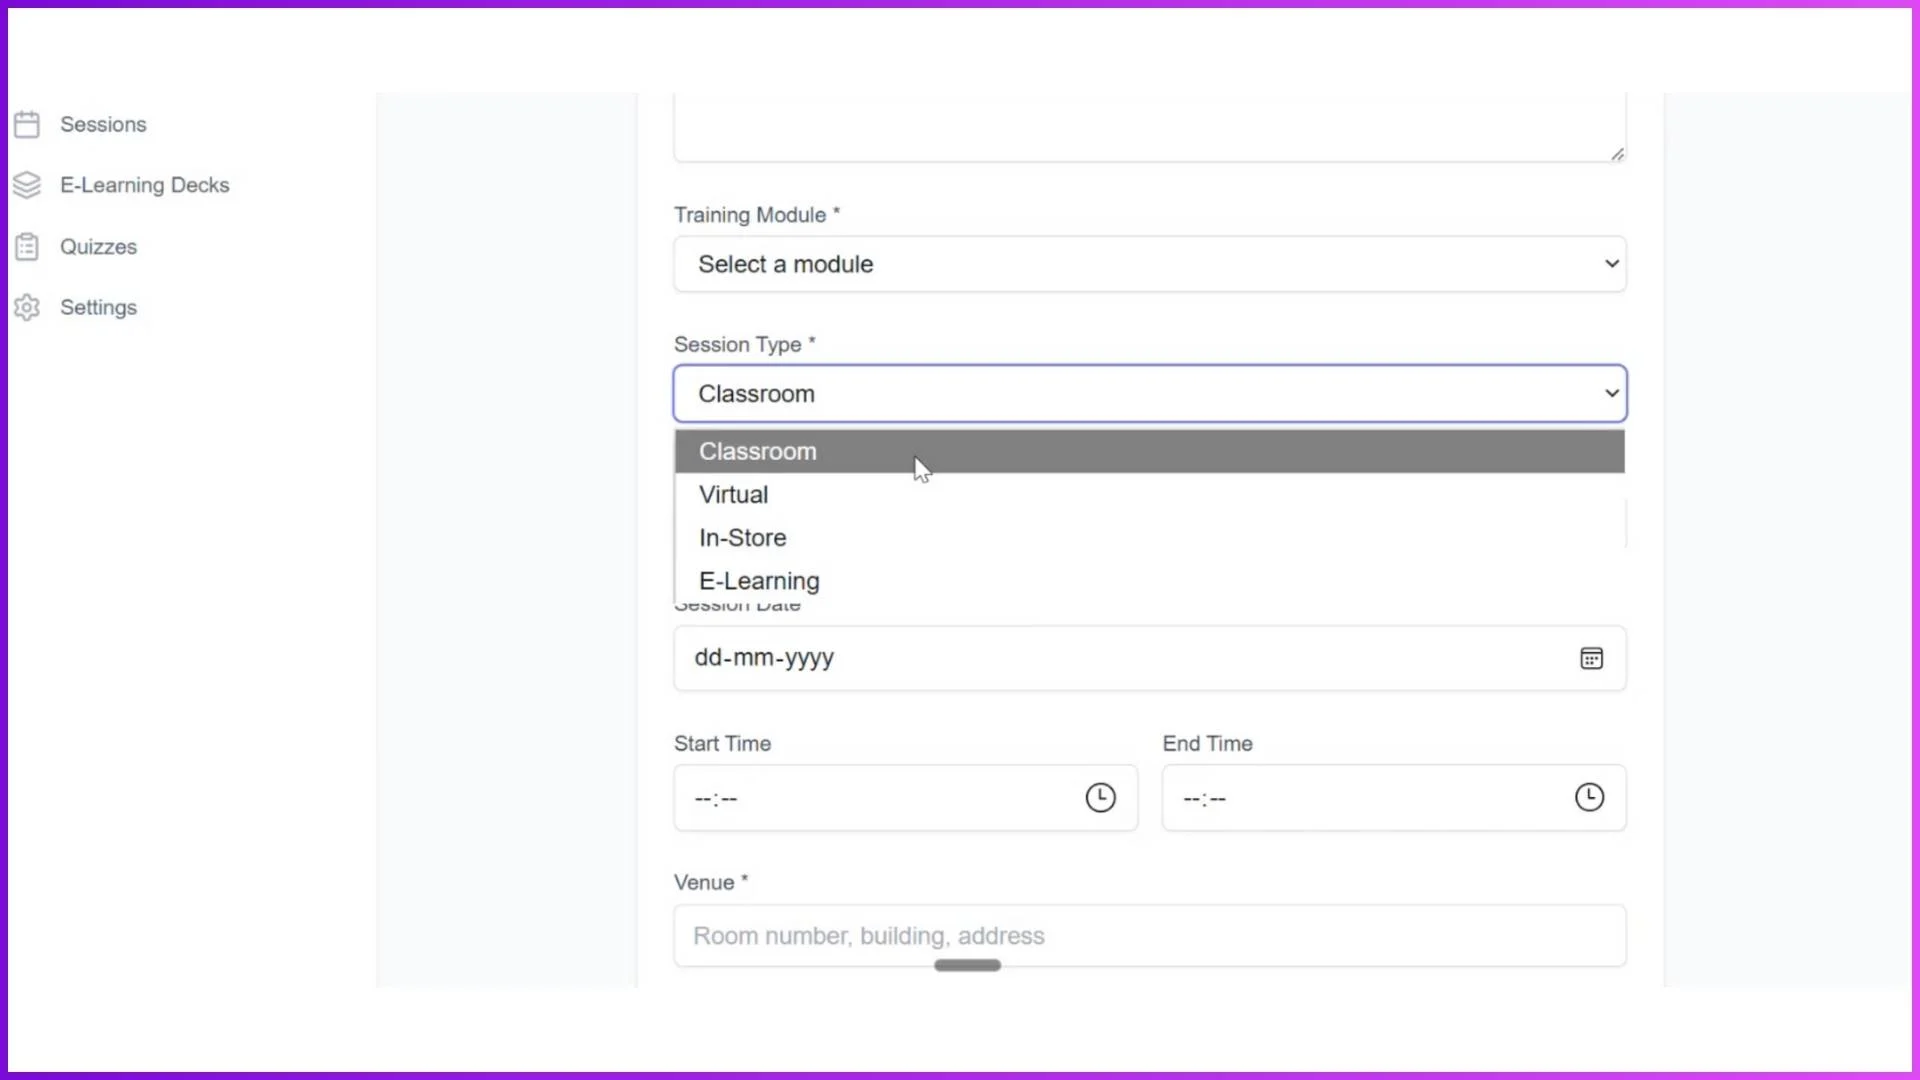
Task: Click the Venue address input field
Action: point(1150,936)
